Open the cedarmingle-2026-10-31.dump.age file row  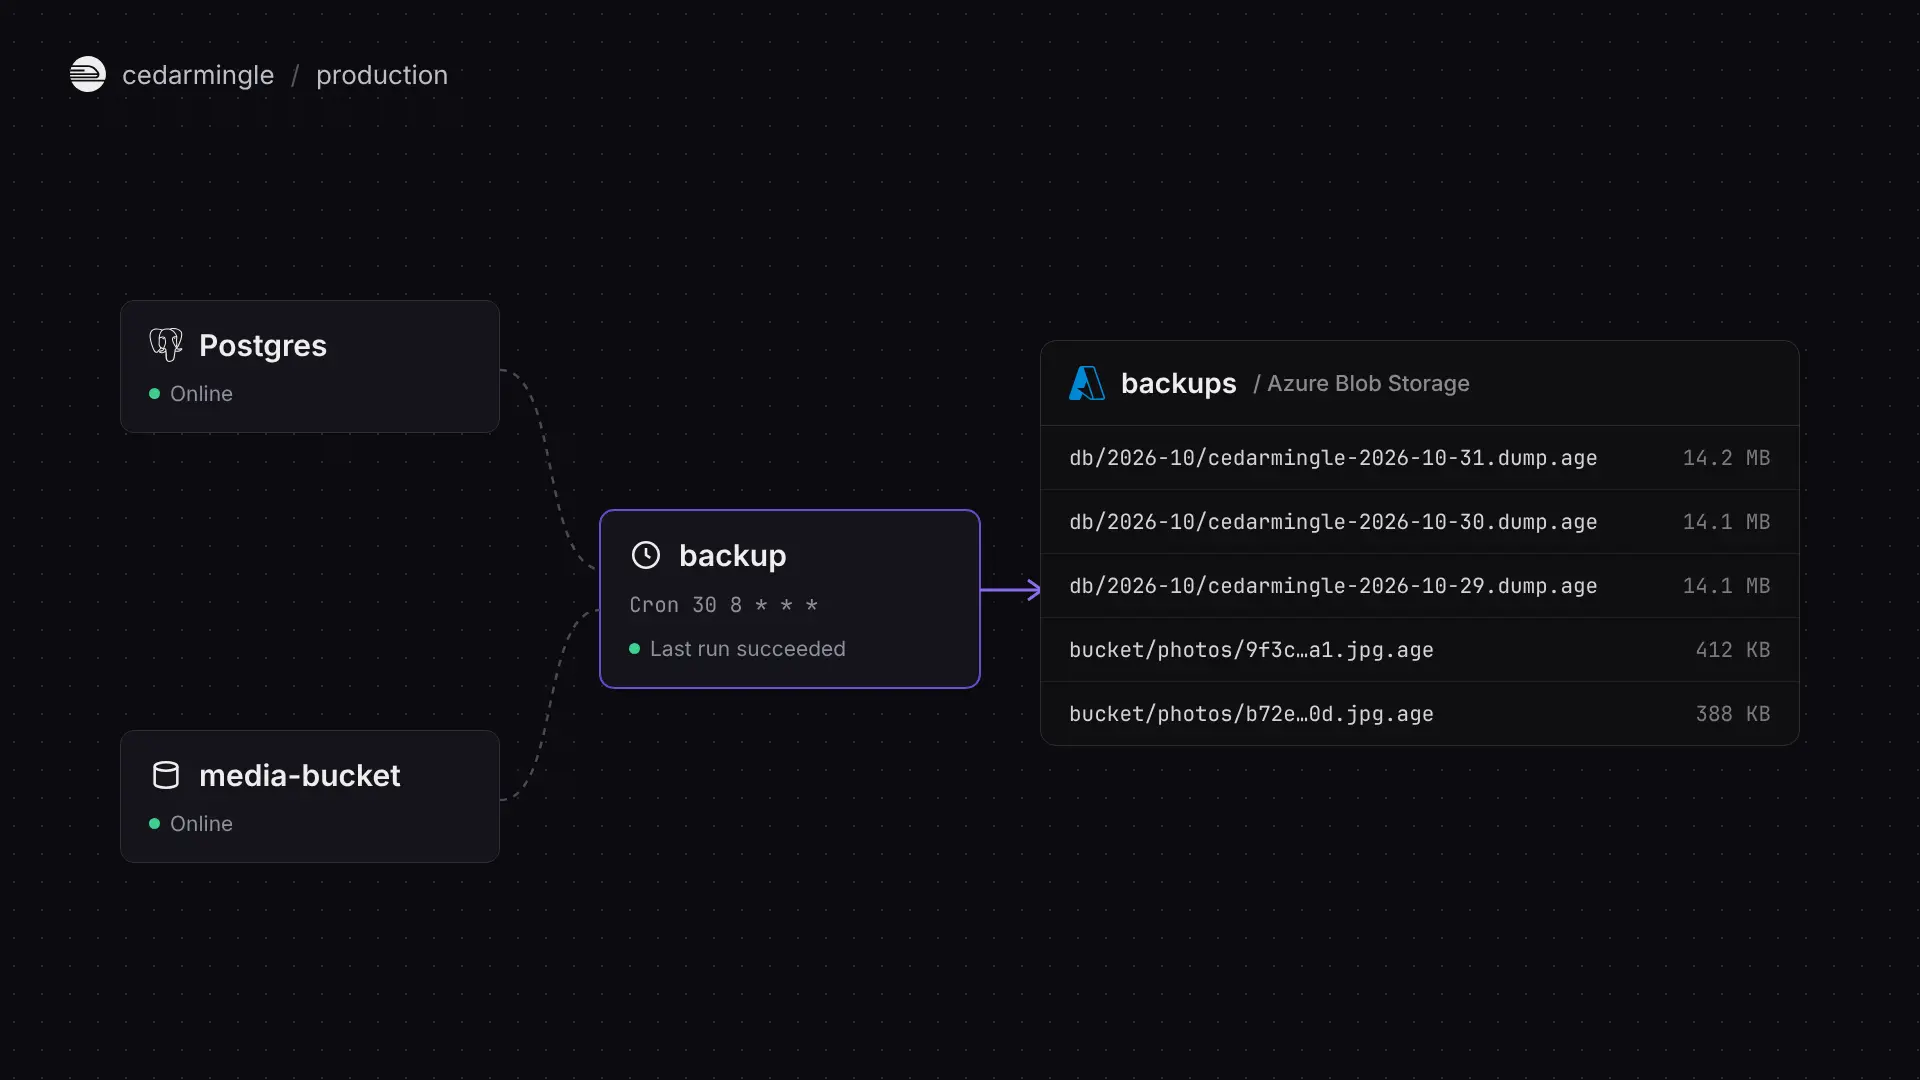pos(1420,458)
